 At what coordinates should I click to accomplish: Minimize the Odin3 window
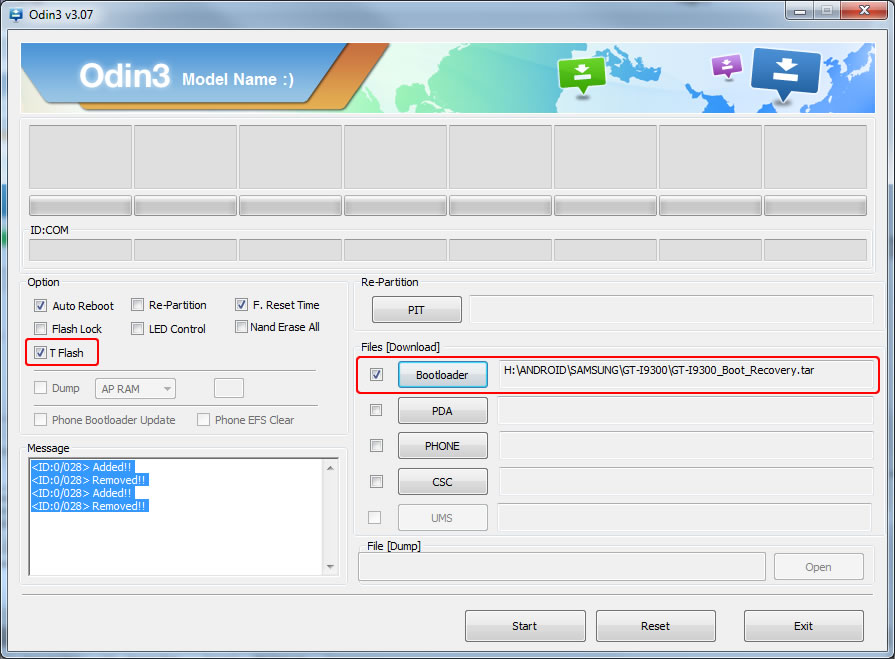800,10
